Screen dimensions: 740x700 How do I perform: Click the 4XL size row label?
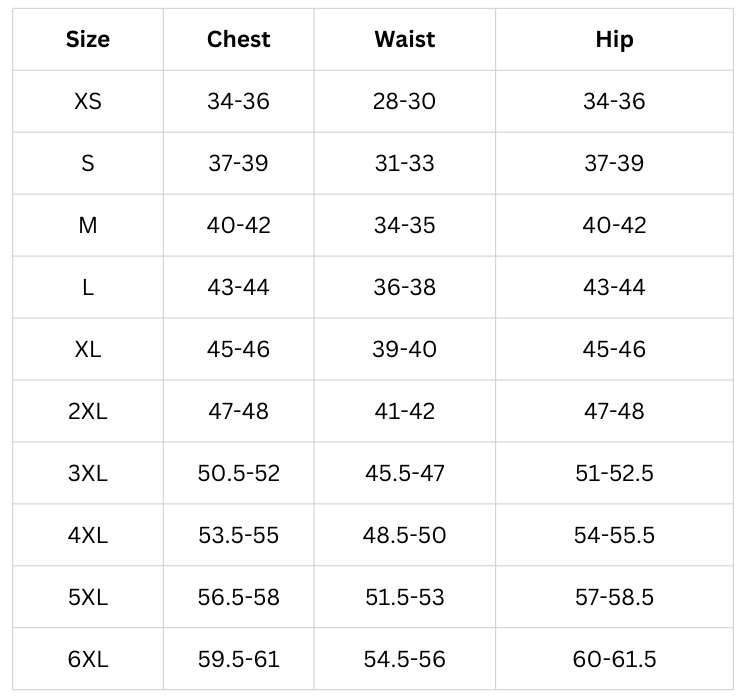[x=88, y=536]
